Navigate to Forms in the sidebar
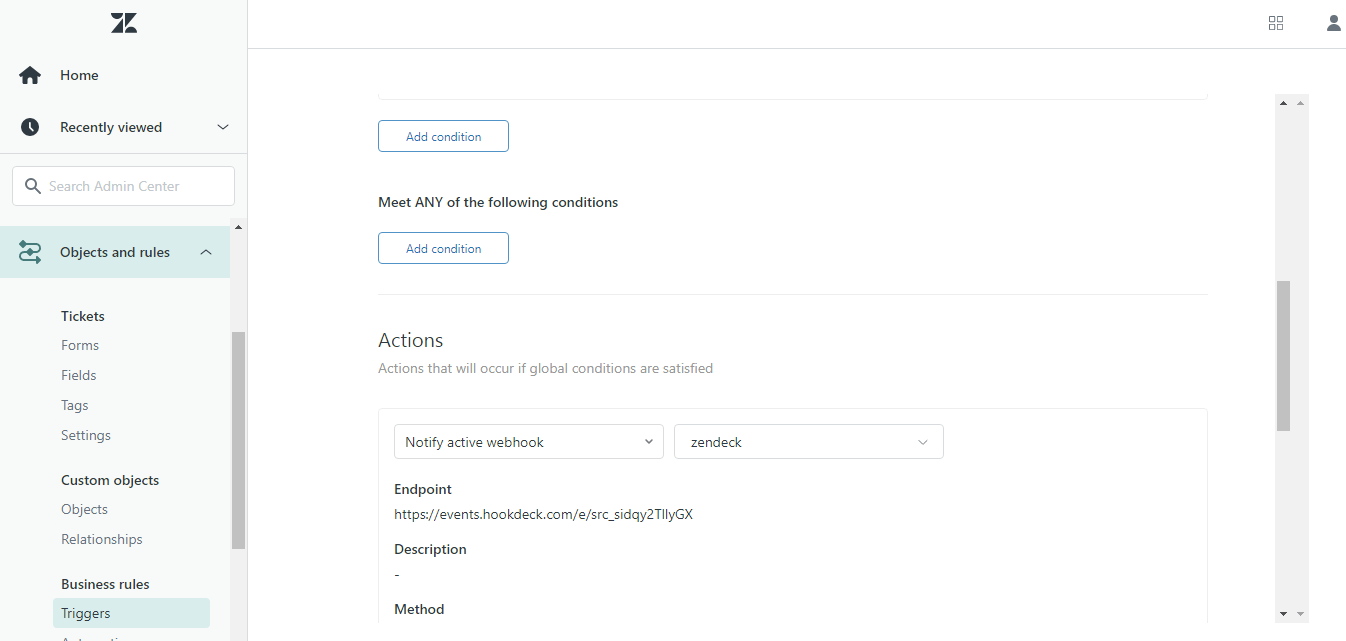 point(79,345)
